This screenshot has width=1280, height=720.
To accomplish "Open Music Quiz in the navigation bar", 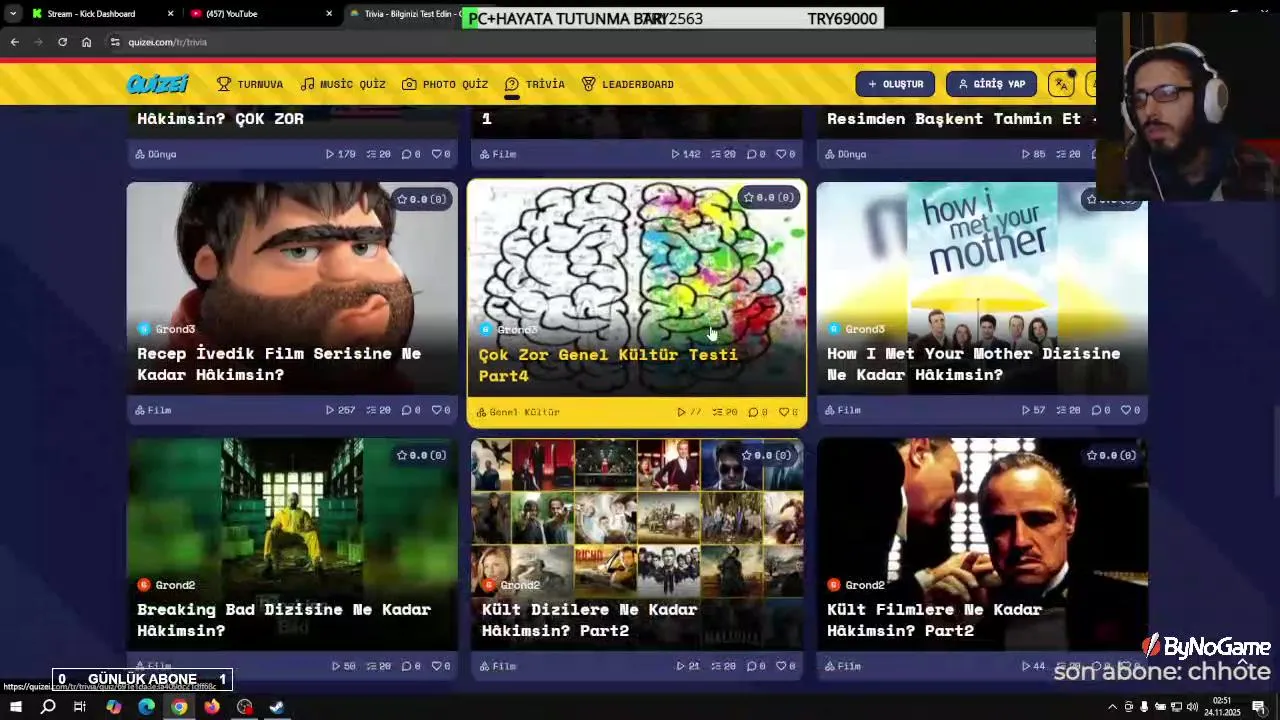I will pyautogui.click(x=343, y=84).
